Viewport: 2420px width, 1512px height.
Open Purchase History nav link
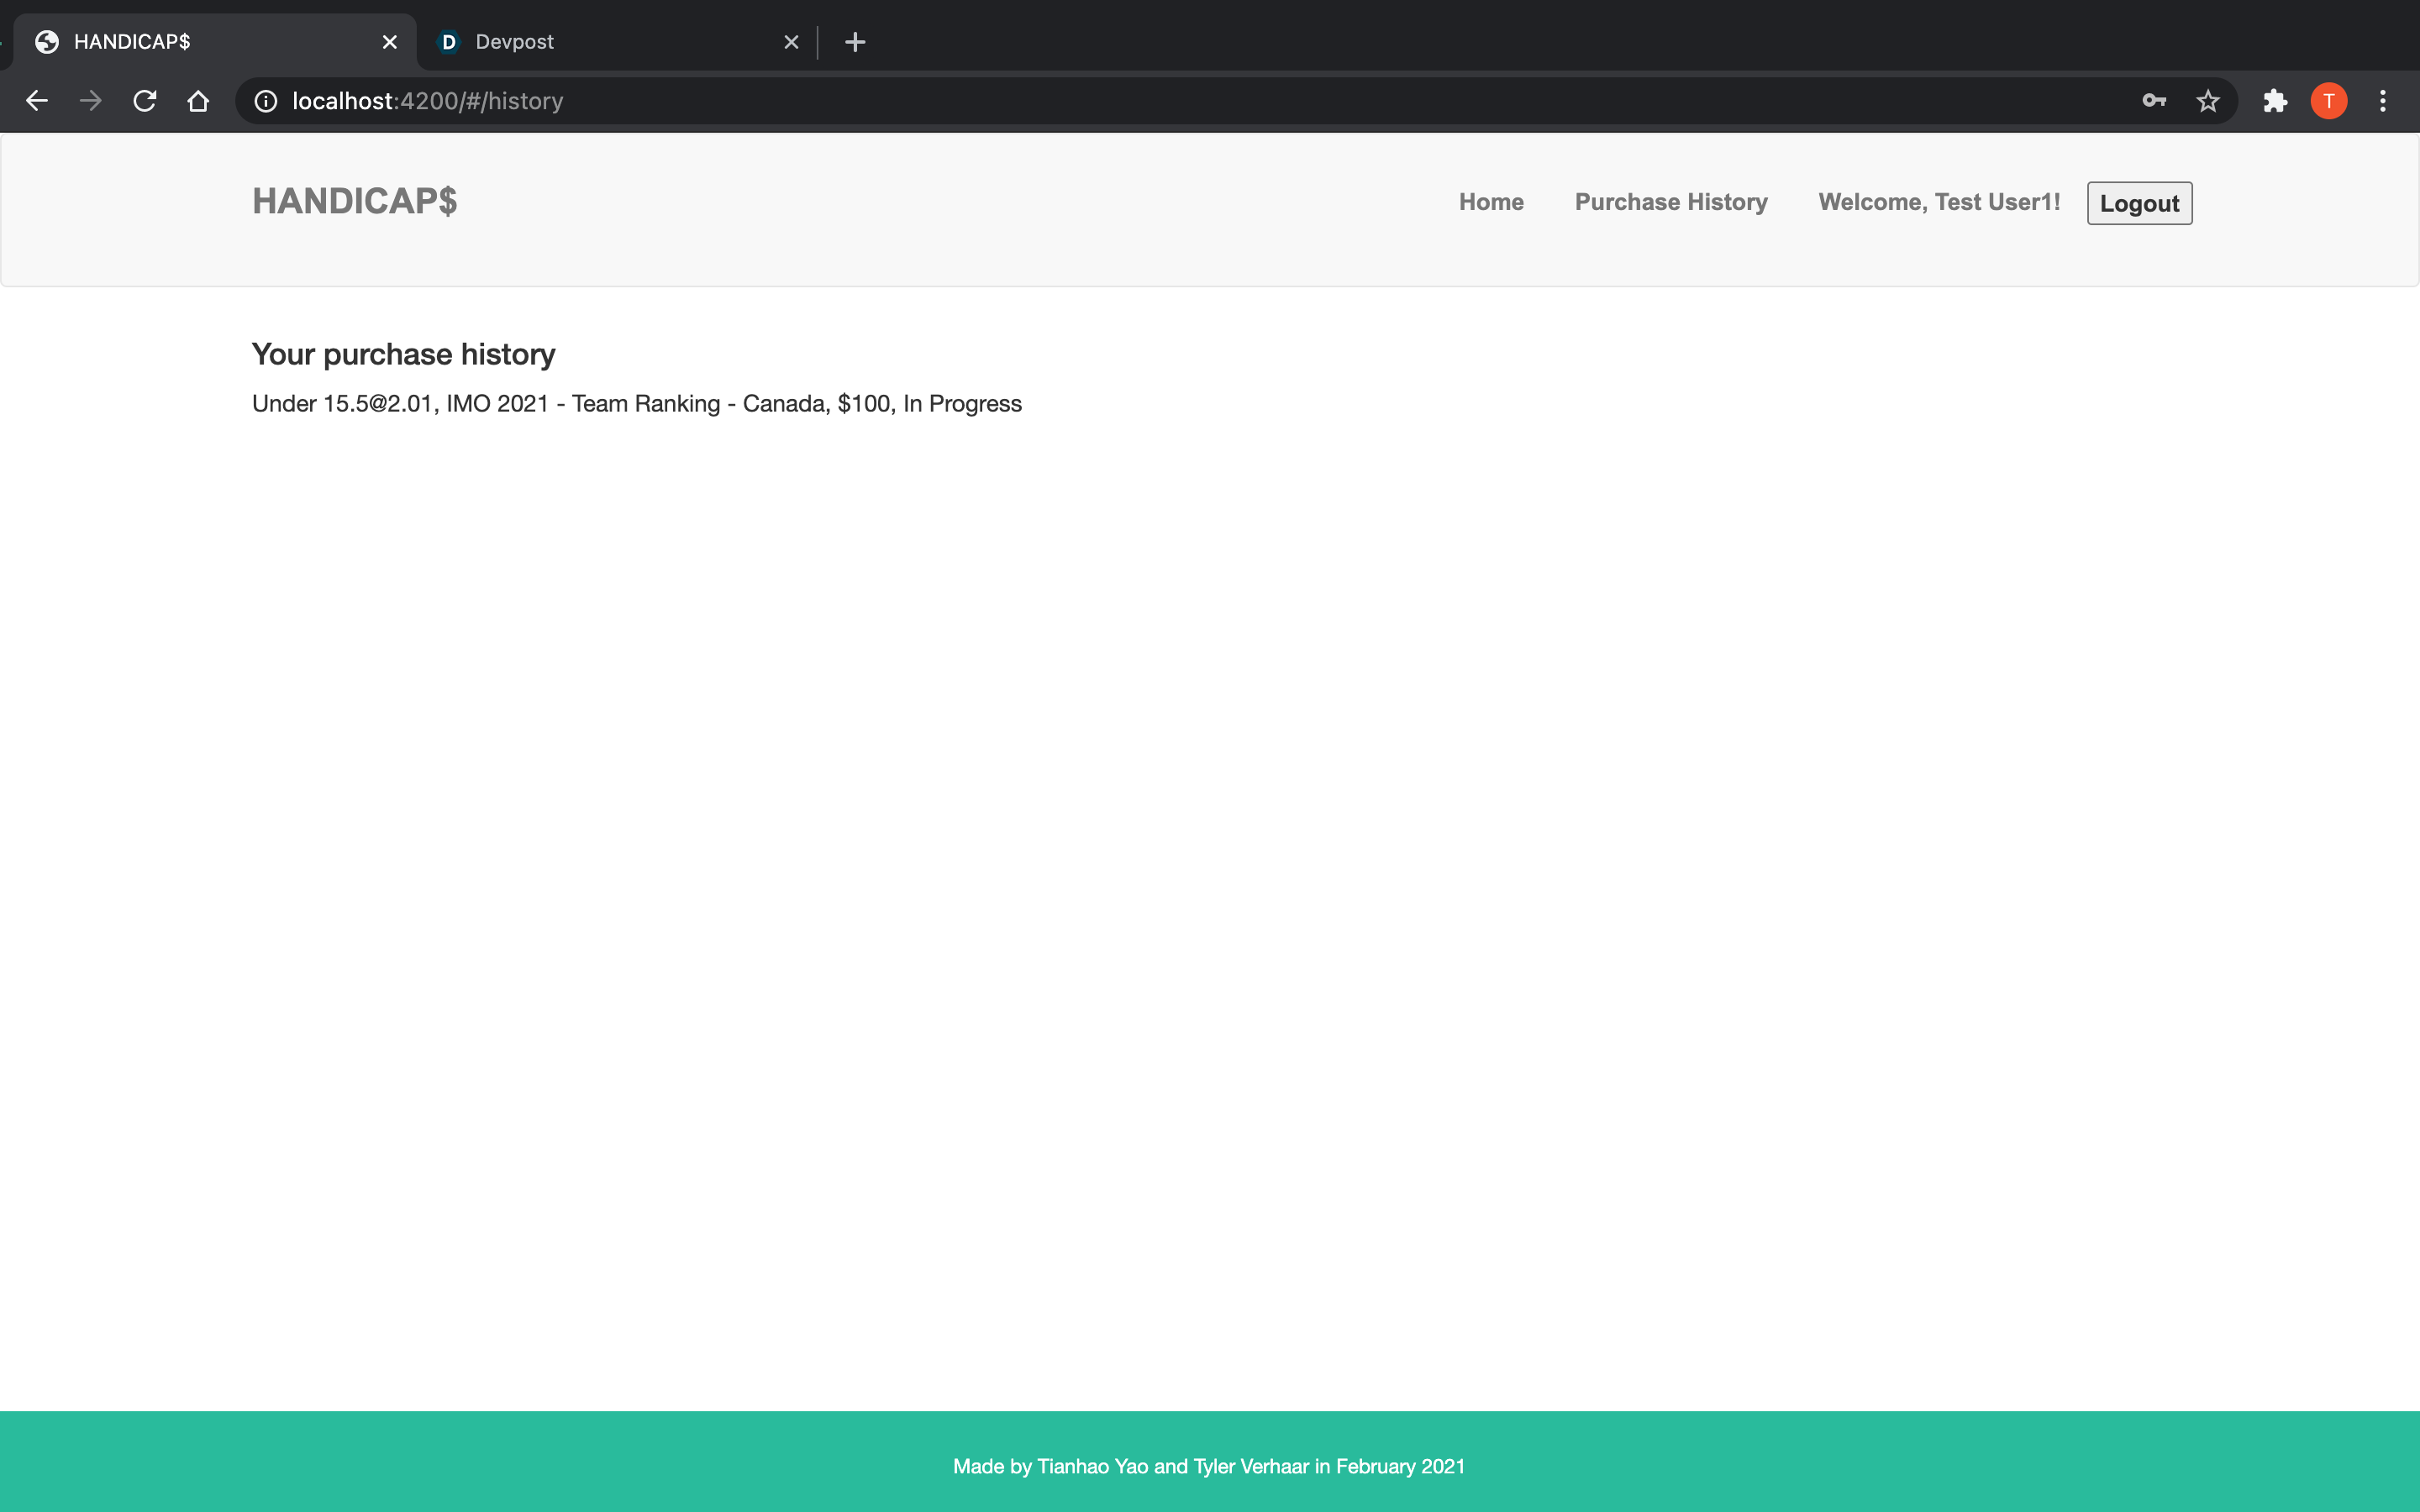[x=1670, y=202]
